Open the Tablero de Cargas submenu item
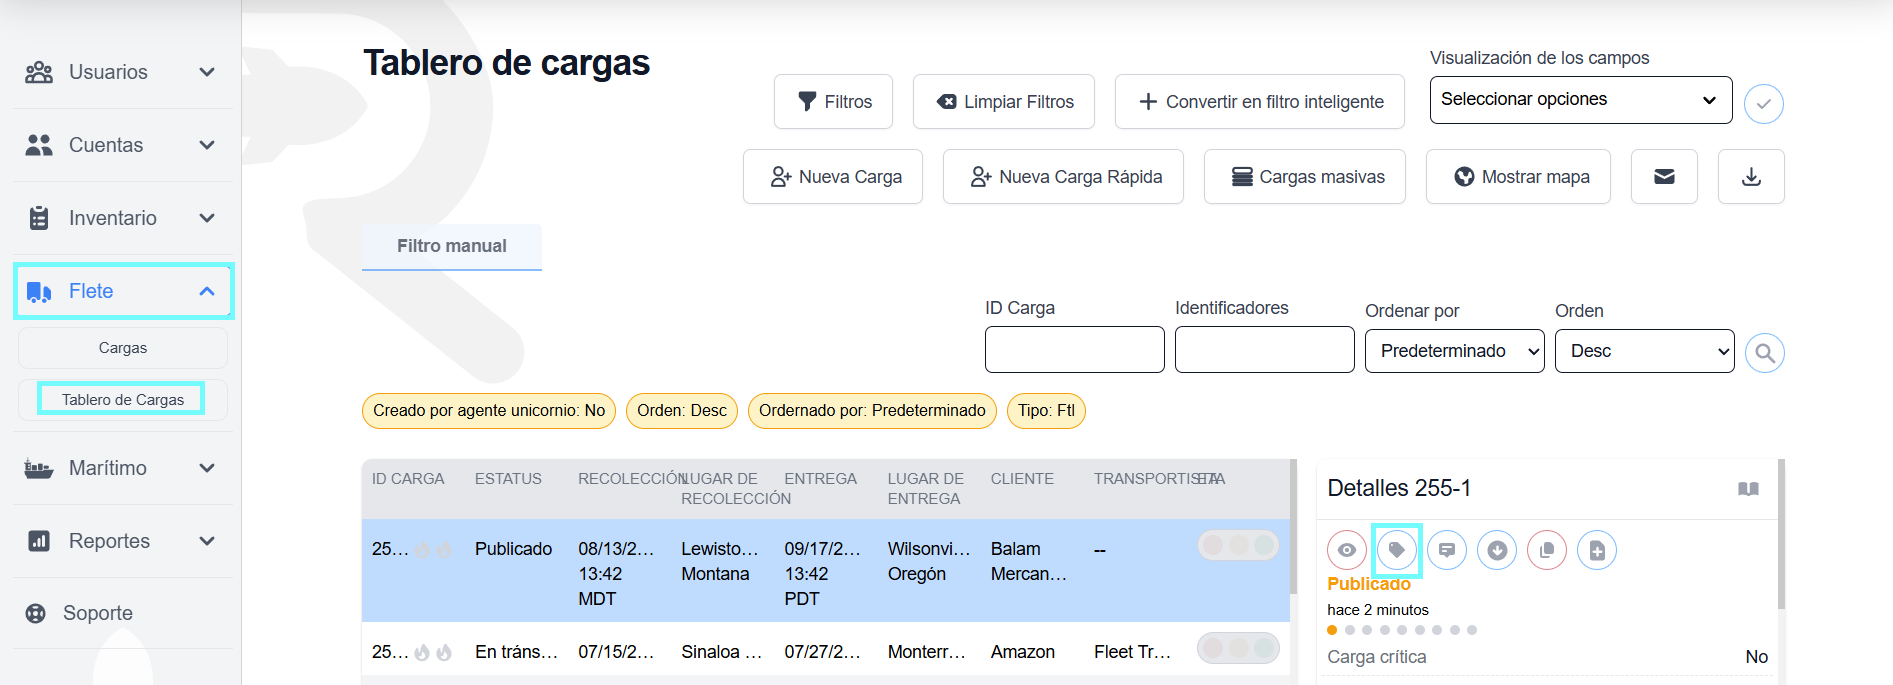This screenshot has height=685, width=1893. (x=123, y=400)
